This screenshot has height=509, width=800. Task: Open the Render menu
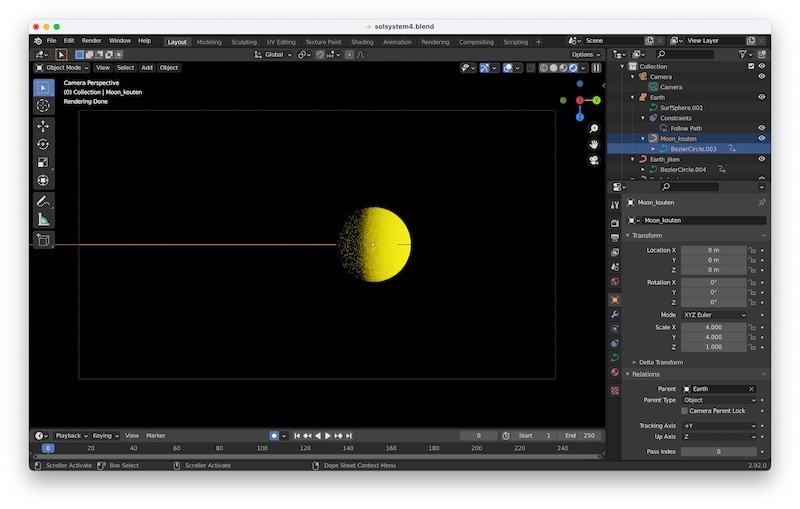[x=91, y=41]
